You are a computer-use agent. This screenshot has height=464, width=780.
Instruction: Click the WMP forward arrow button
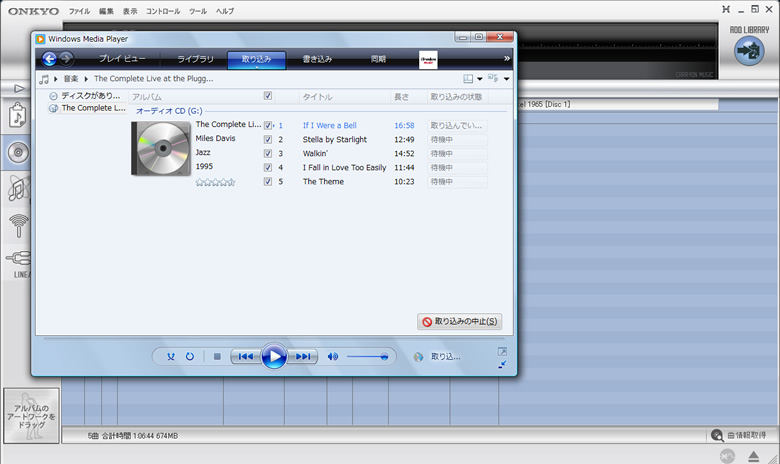tap(66, 59)
